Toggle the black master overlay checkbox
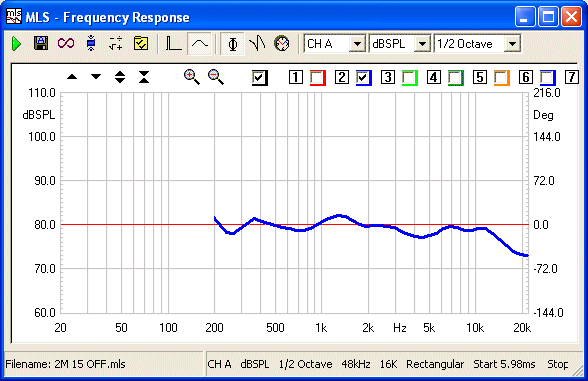Image resolution: width=588 pixels, height=381 pixels. 259,78
